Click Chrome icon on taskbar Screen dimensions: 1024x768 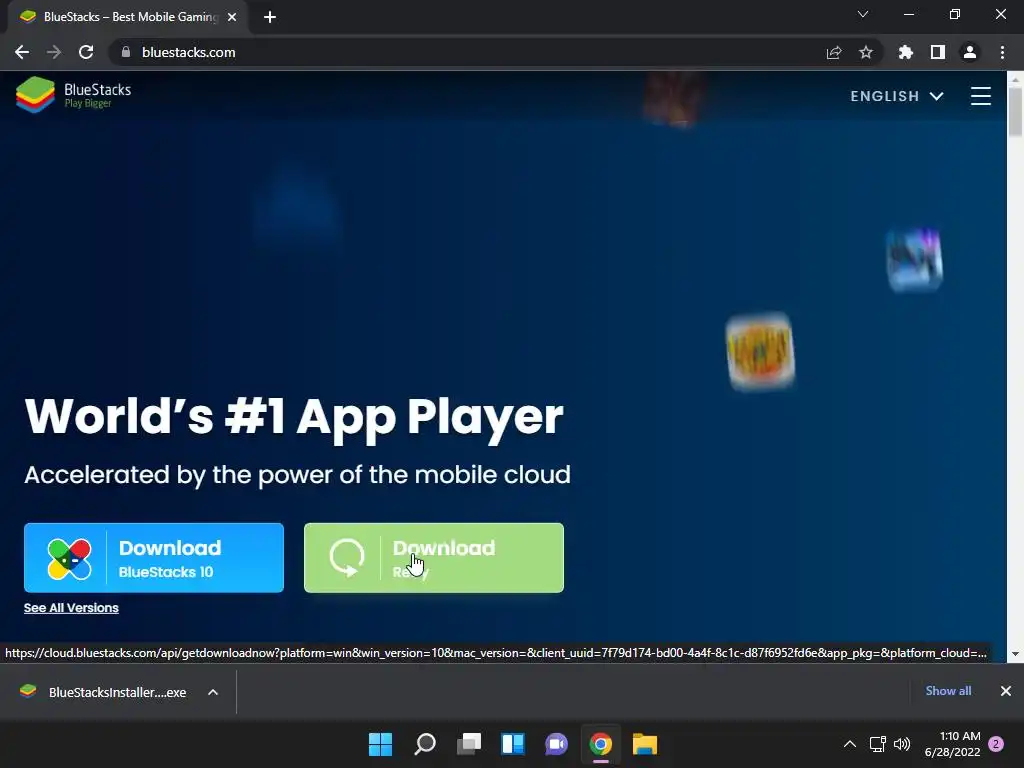[601, 744]
